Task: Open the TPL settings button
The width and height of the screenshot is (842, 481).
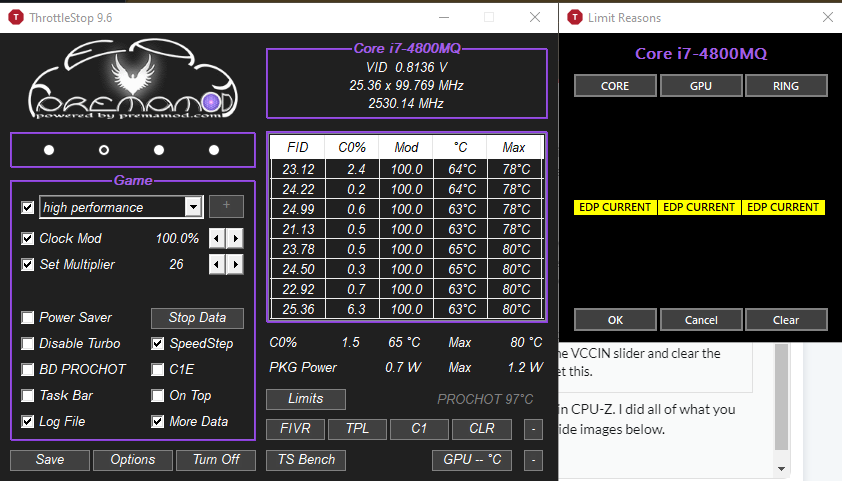Action: click(358, 429)
